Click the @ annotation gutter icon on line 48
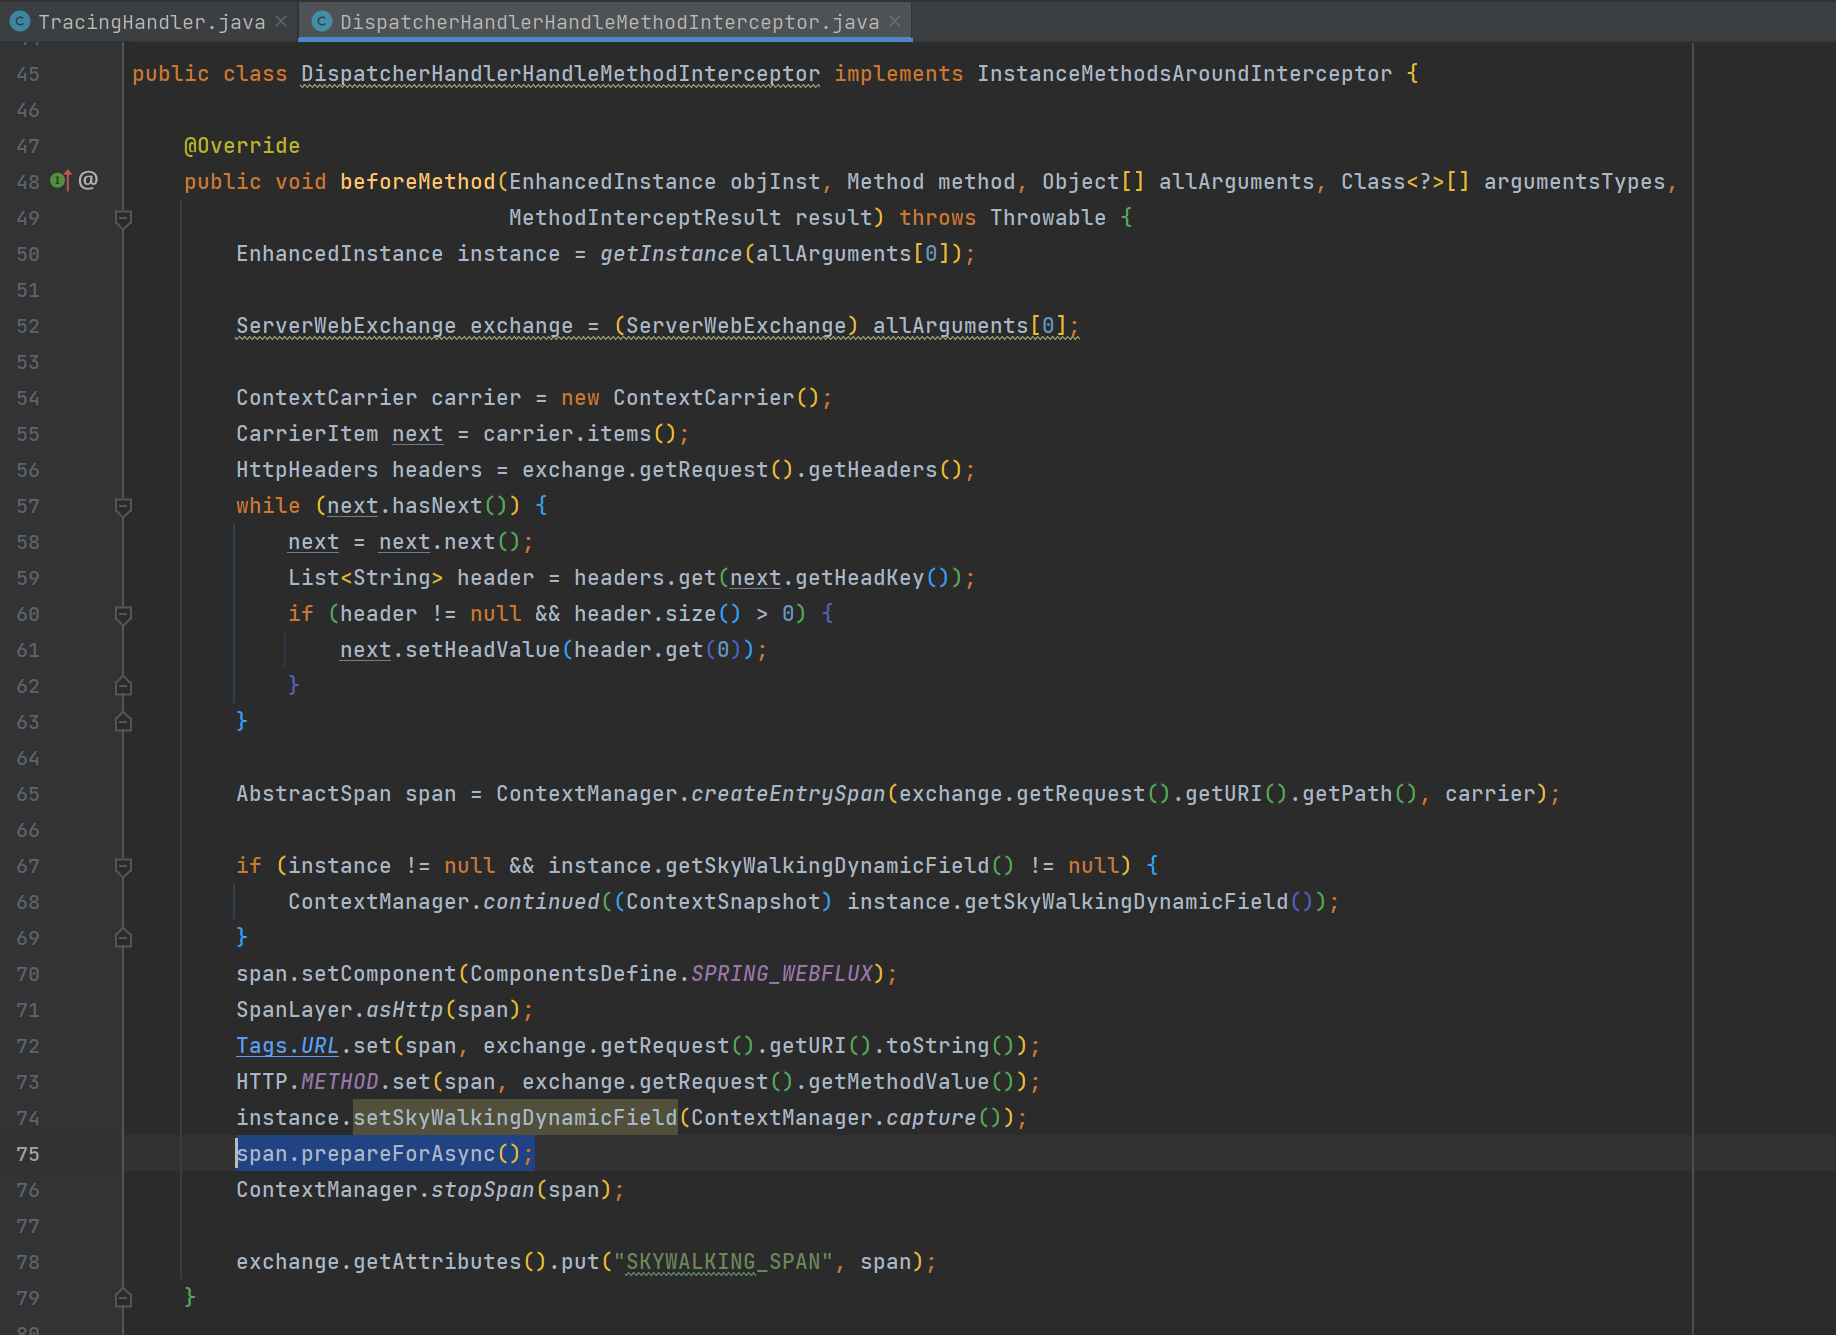Screen dimensions: 1836x1335 (88, 180)
